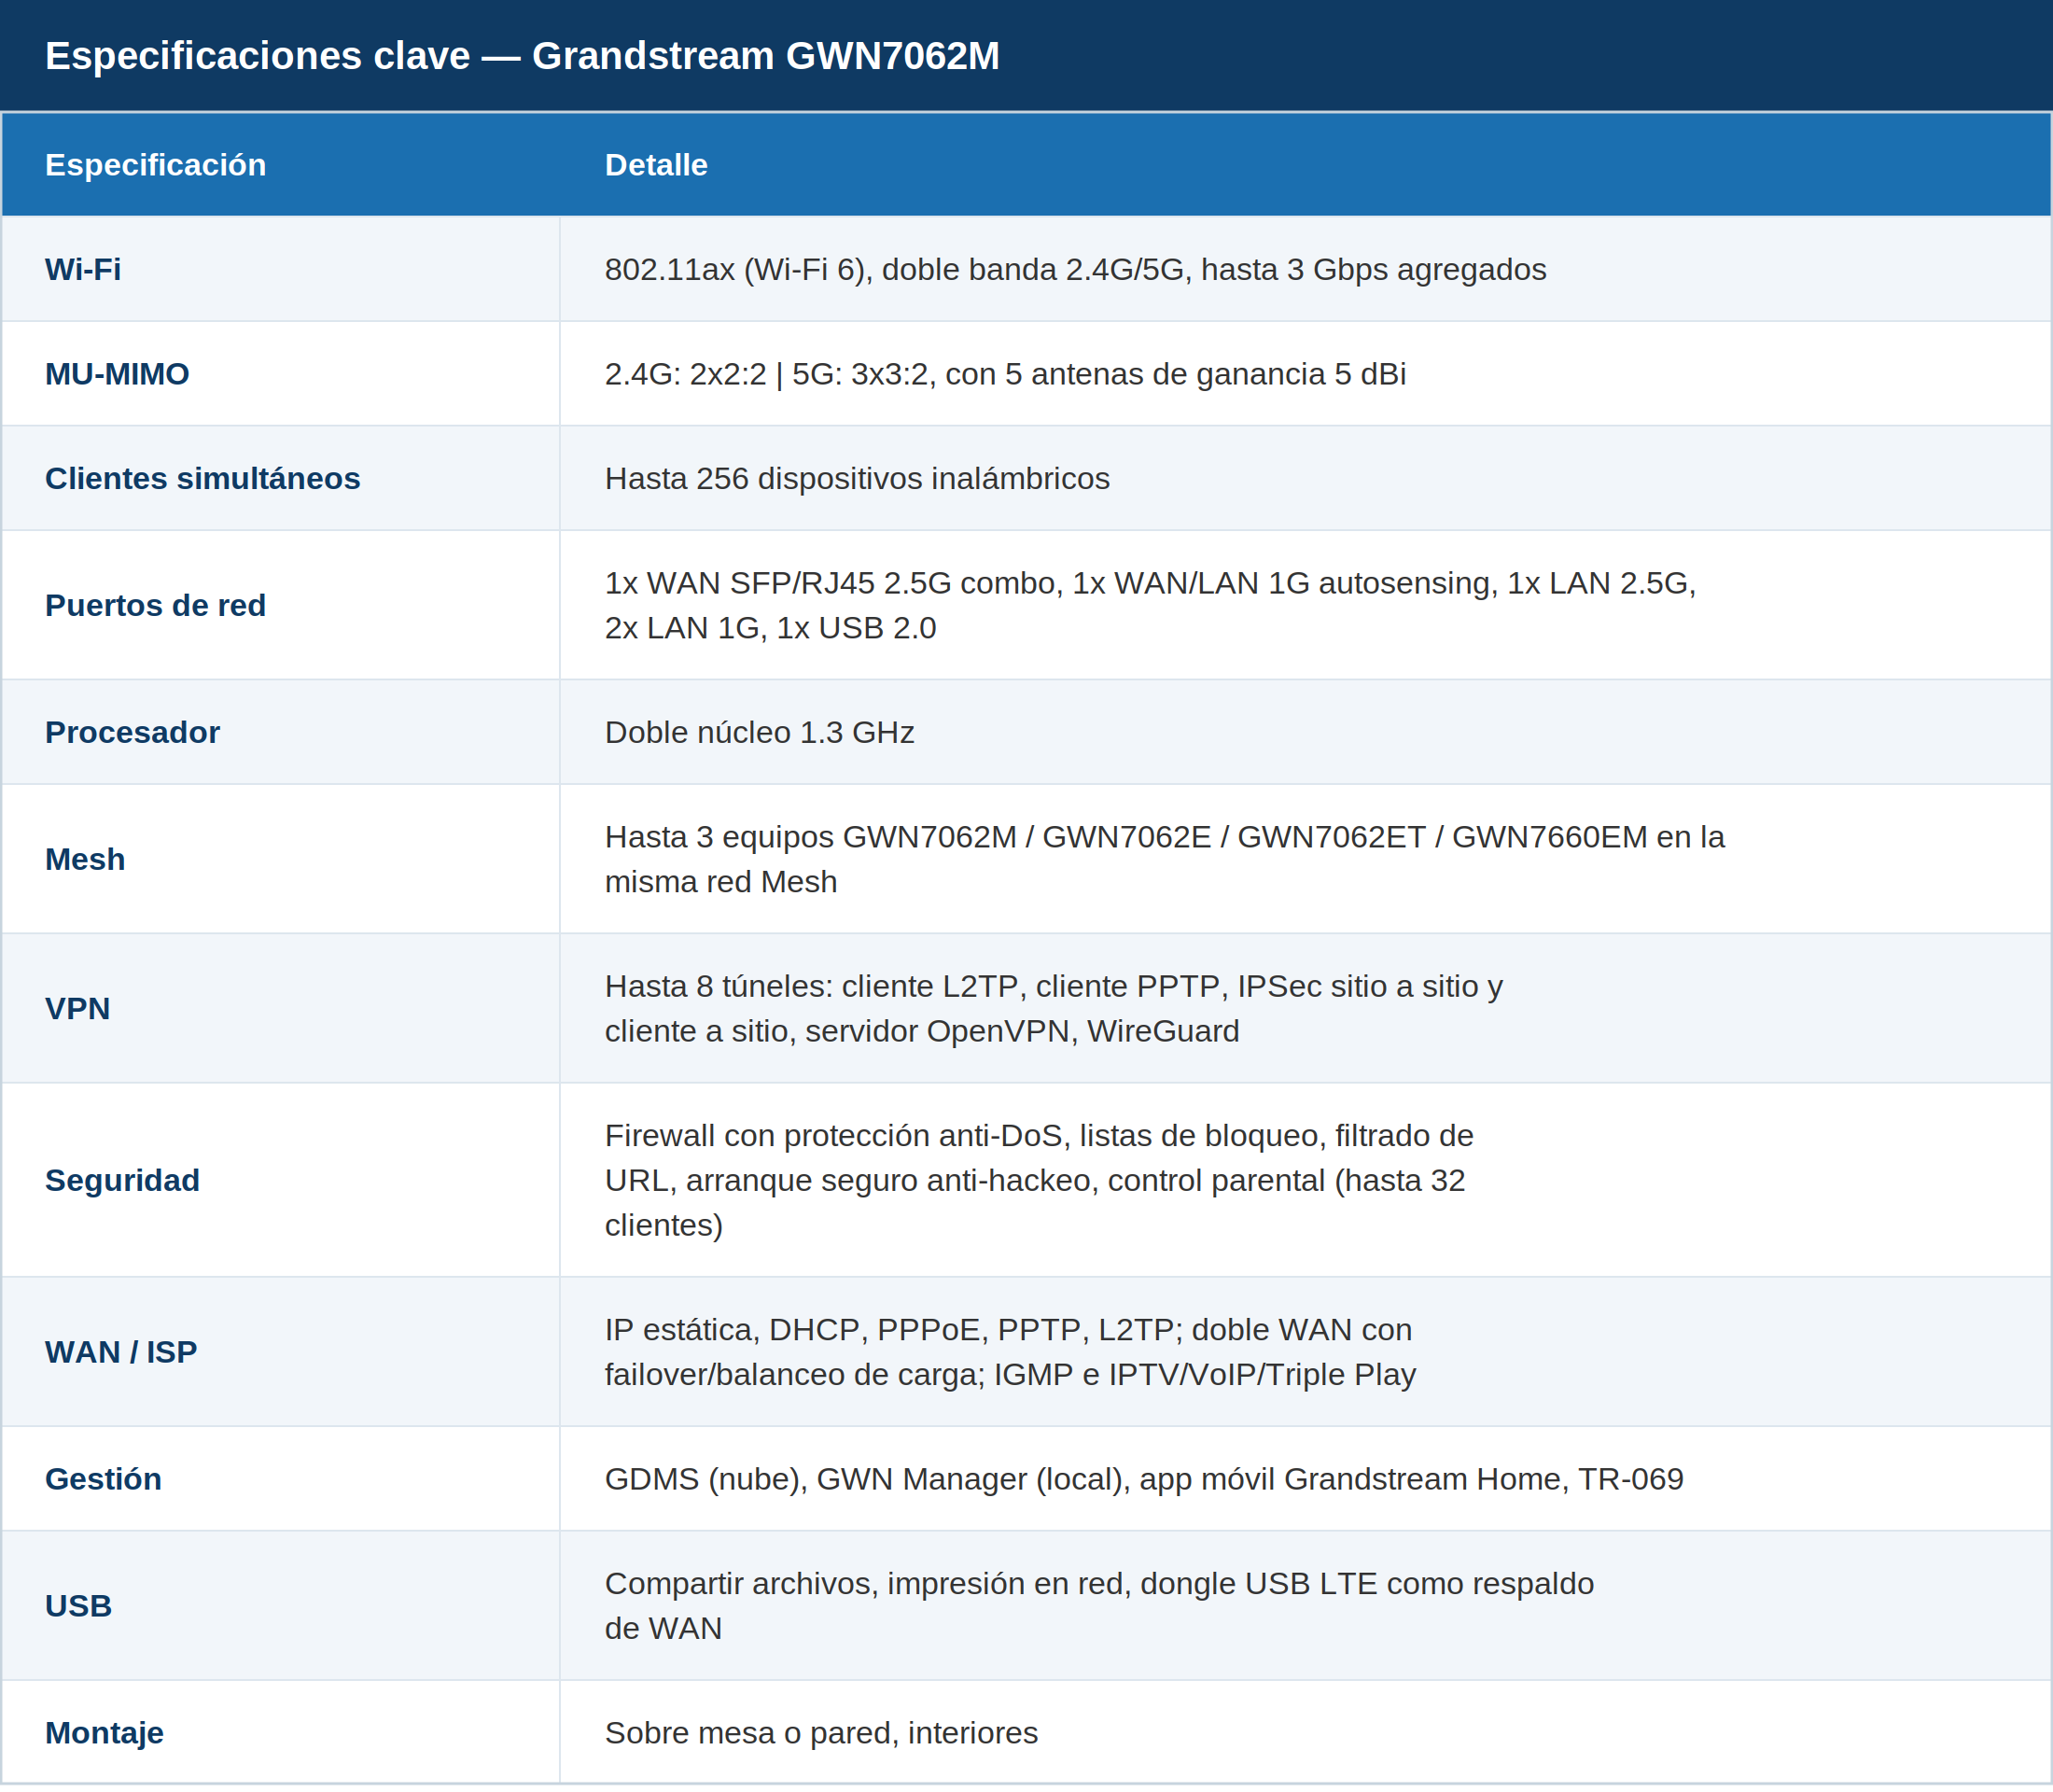Click the '1x WAN SFP/RJ45 2.5G combo' detail cell
The height and width of the screenshot is (1792, 2053).
coord(1305,605)
